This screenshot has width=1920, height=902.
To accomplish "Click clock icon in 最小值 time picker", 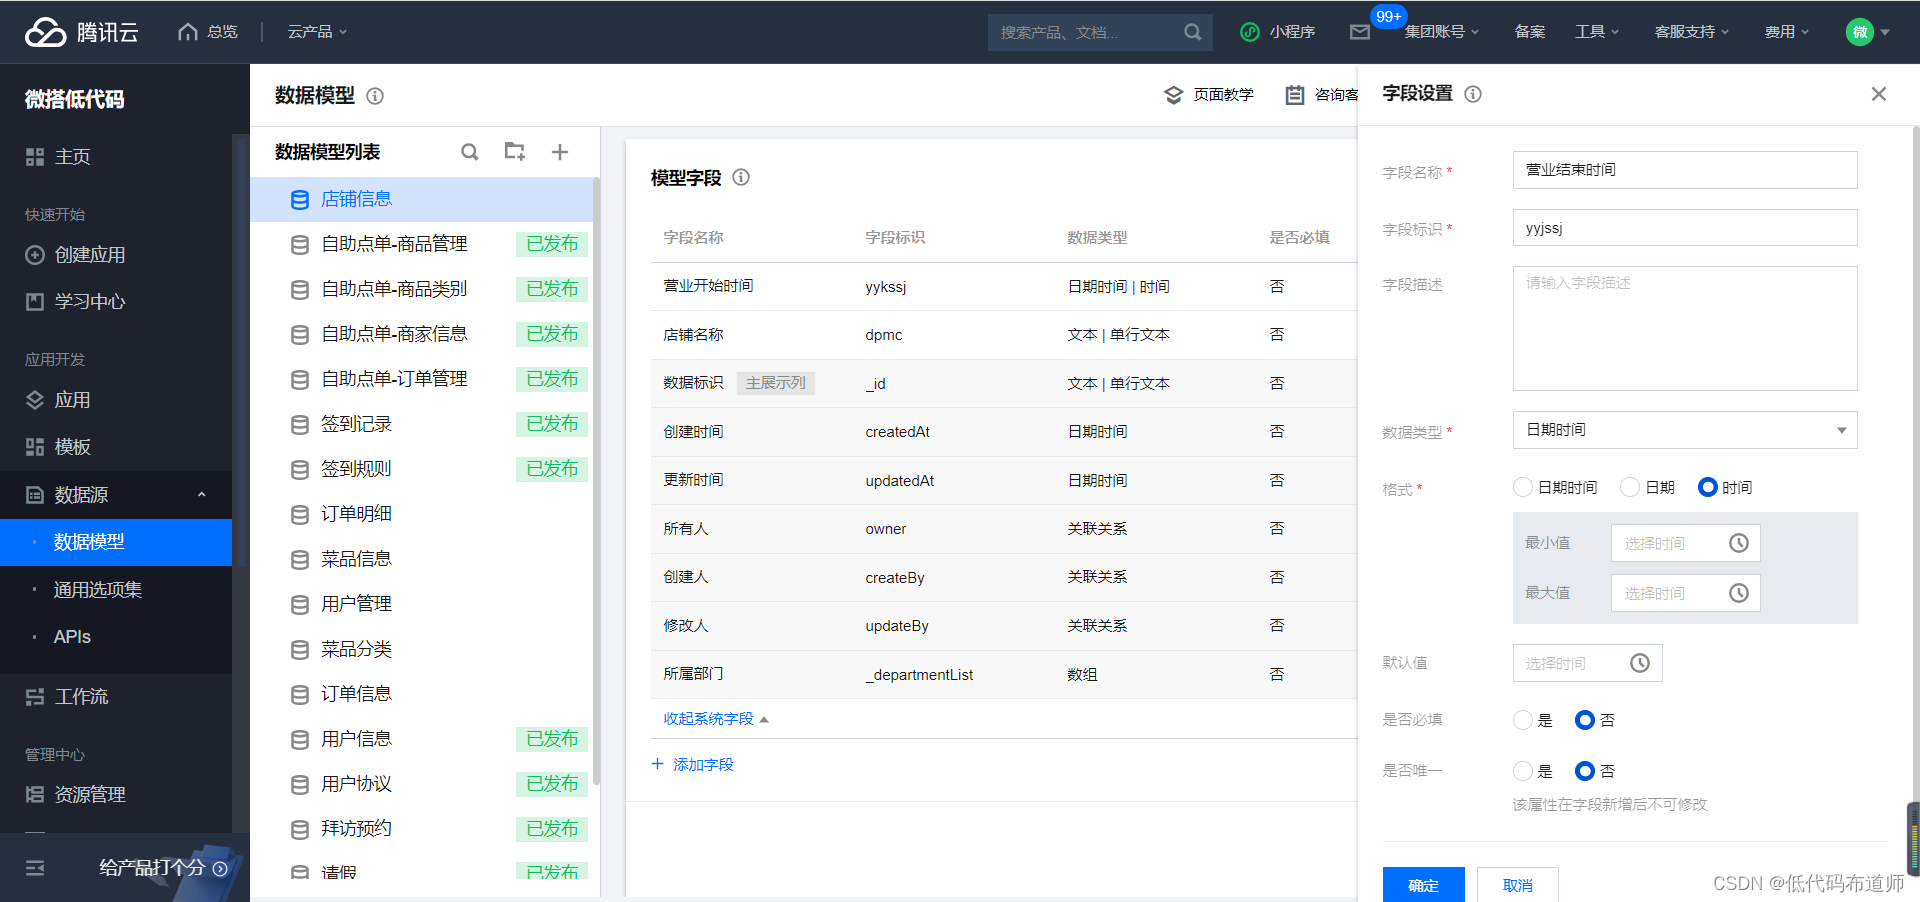I will pyautogui.click(x=1739, y=543).
